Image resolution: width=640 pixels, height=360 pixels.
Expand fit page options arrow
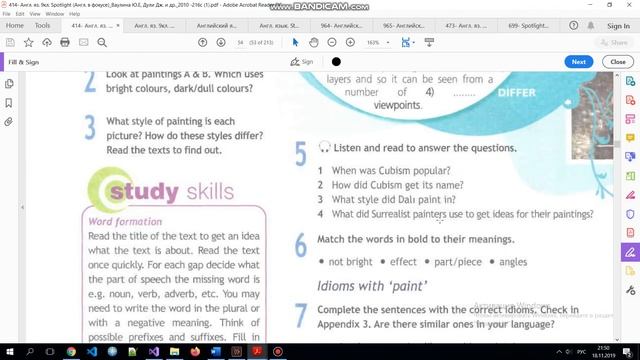pos(413,42)
